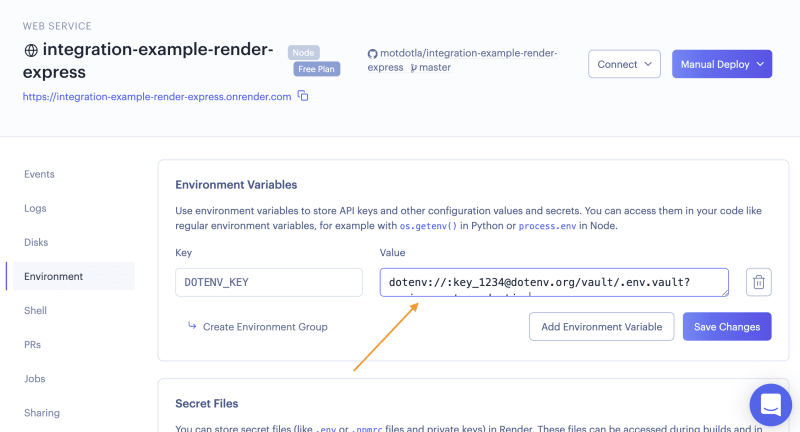
Task: Go to the Events section
Action: click(39, 174)
